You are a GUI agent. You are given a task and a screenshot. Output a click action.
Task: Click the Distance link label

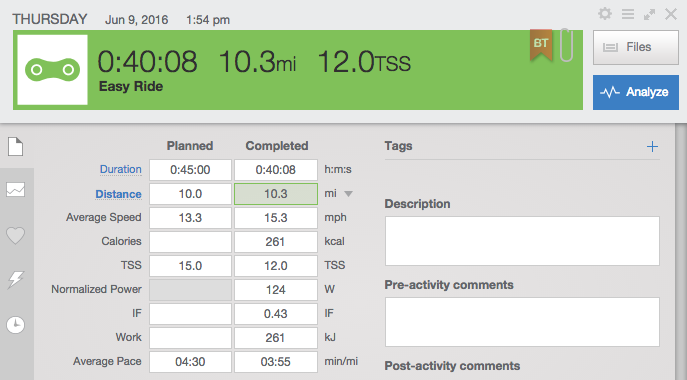coord(118,194)
